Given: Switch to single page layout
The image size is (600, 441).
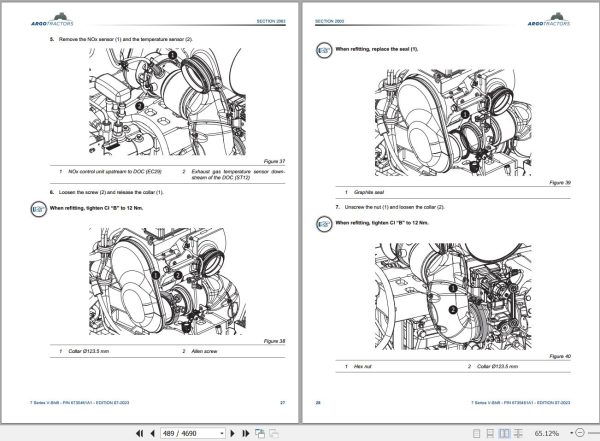Looking at the screenshot, I should pyautogui.click(x=476, y=433).
